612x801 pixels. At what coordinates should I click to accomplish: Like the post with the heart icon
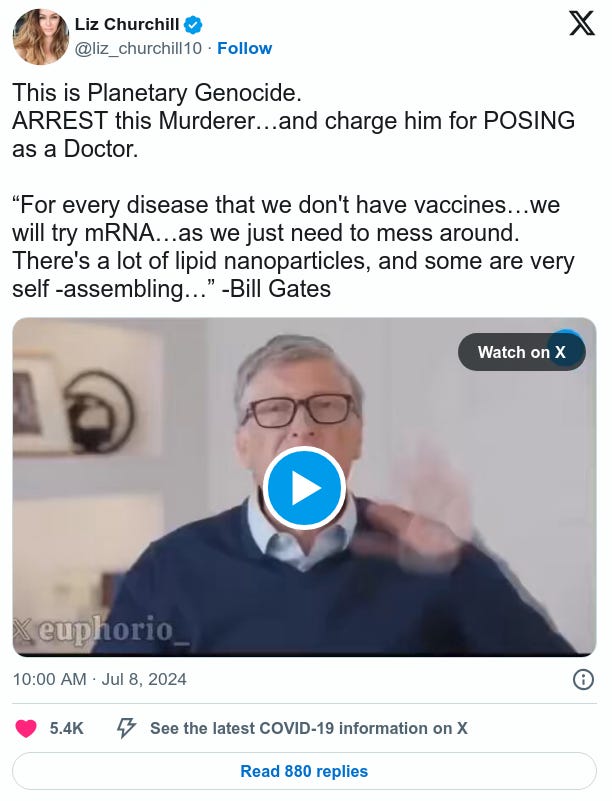click(x=26, y=728)
